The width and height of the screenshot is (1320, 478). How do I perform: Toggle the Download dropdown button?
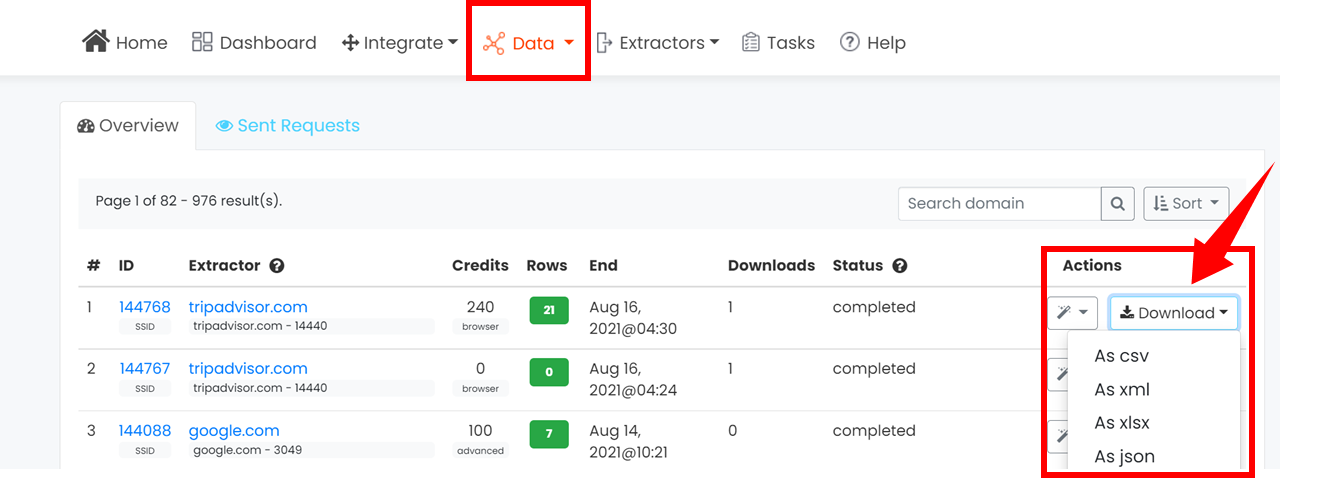pos(1174,313)
